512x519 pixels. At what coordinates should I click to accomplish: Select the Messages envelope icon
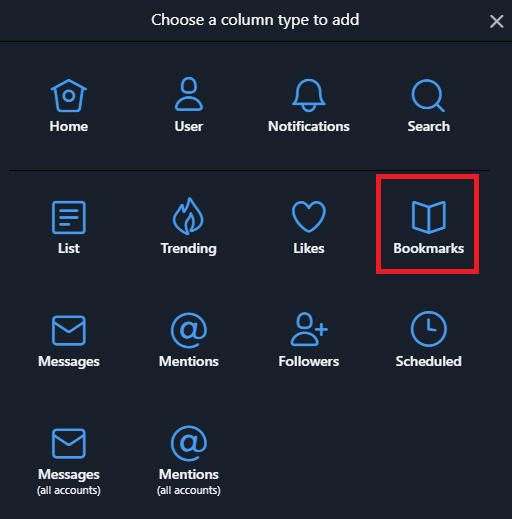(69, 330)
